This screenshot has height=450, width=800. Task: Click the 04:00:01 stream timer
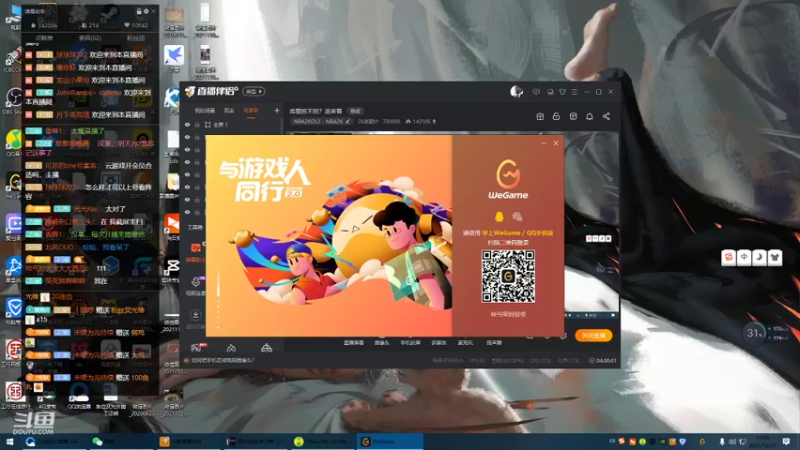[603, 361]
